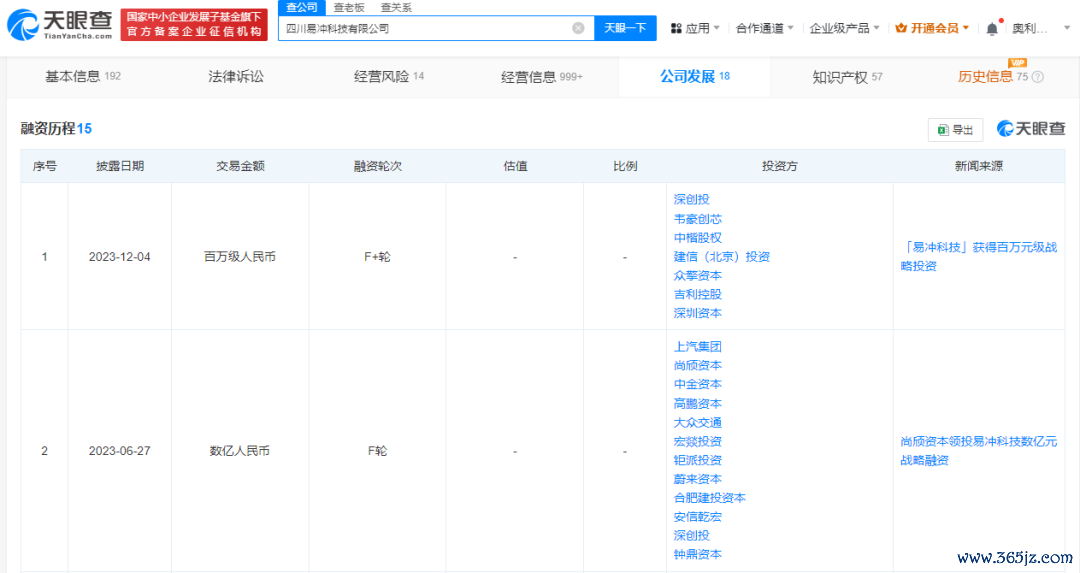Click the search button 天眼一下
Image resolution: width=1080 pixels, height=573 pixels.
(x=625, y=28)
